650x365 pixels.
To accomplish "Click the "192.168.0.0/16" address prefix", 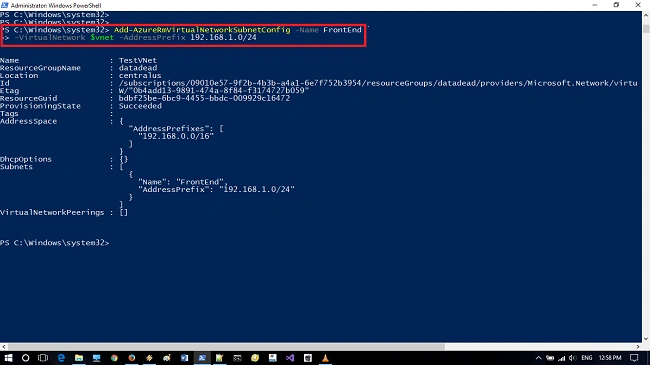I will click(176, 136).
